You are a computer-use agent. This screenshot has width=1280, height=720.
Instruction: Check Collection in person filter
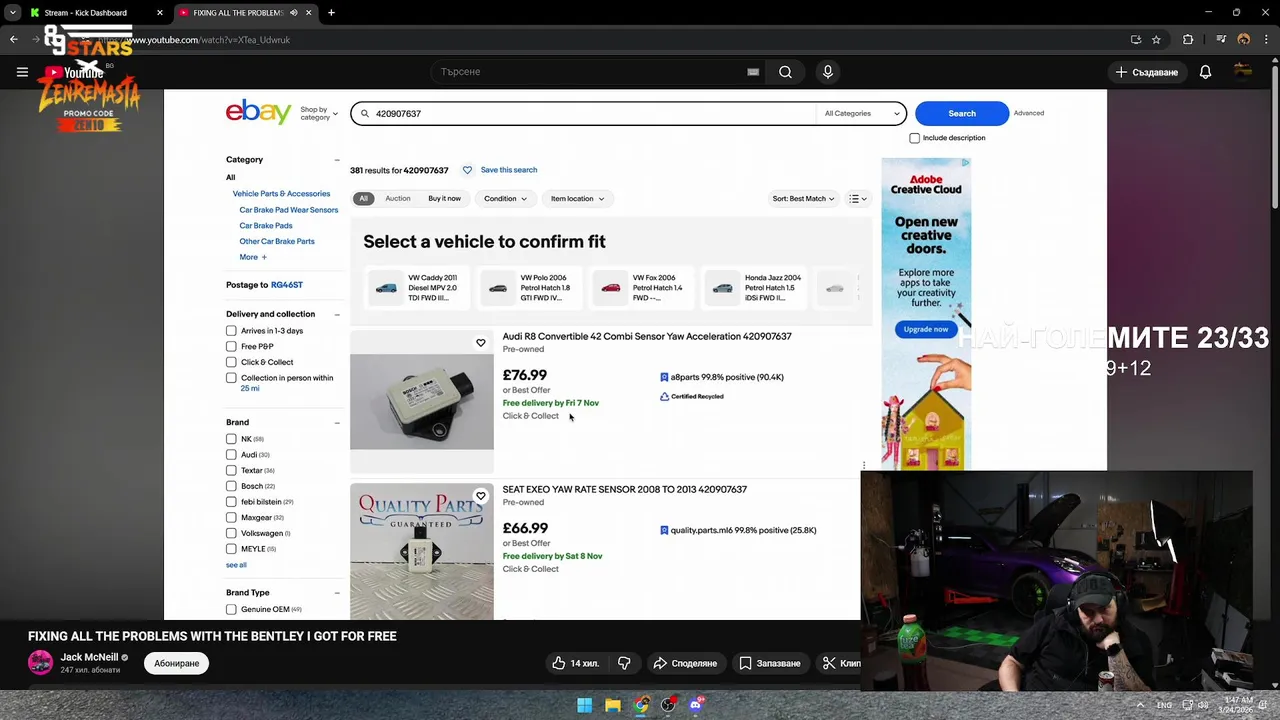tap(231, 378)
